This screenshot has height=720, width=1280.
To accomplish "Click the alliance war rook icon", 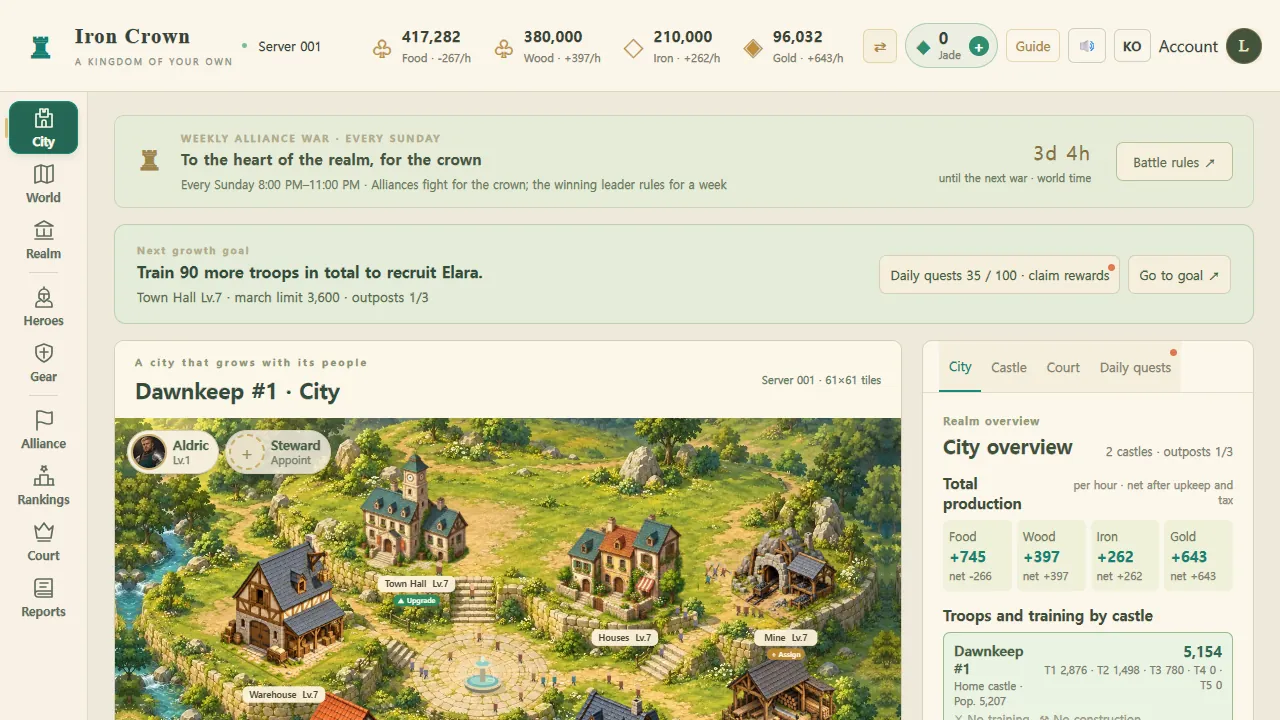I will [x=149, y=160].
